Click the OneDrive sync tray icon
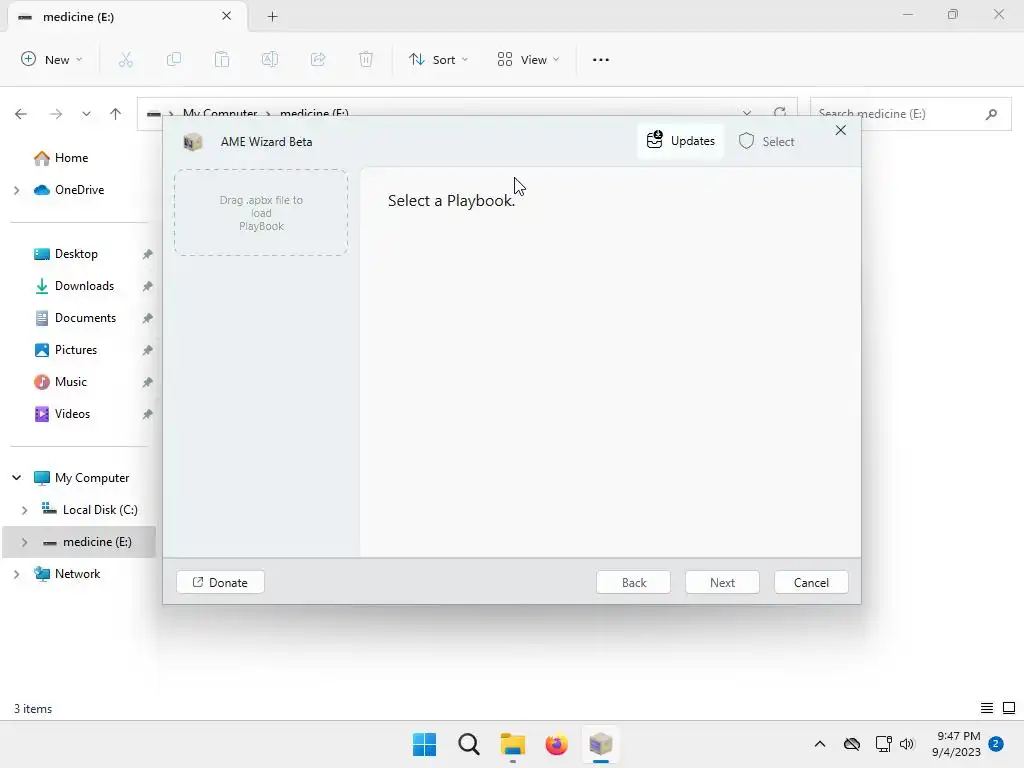Screen dimensions: 1024x768 pos(852,744)
